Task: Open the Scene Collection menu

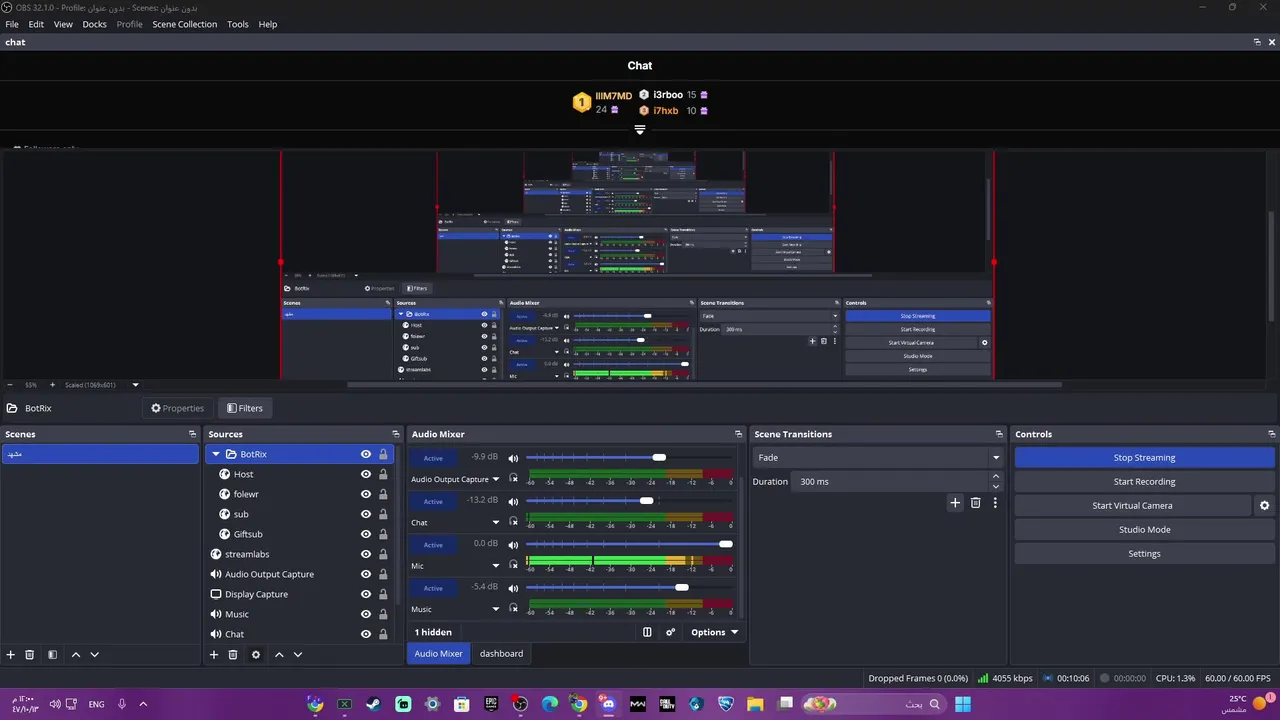Action: pyautogui.click(x=184, y=24)
